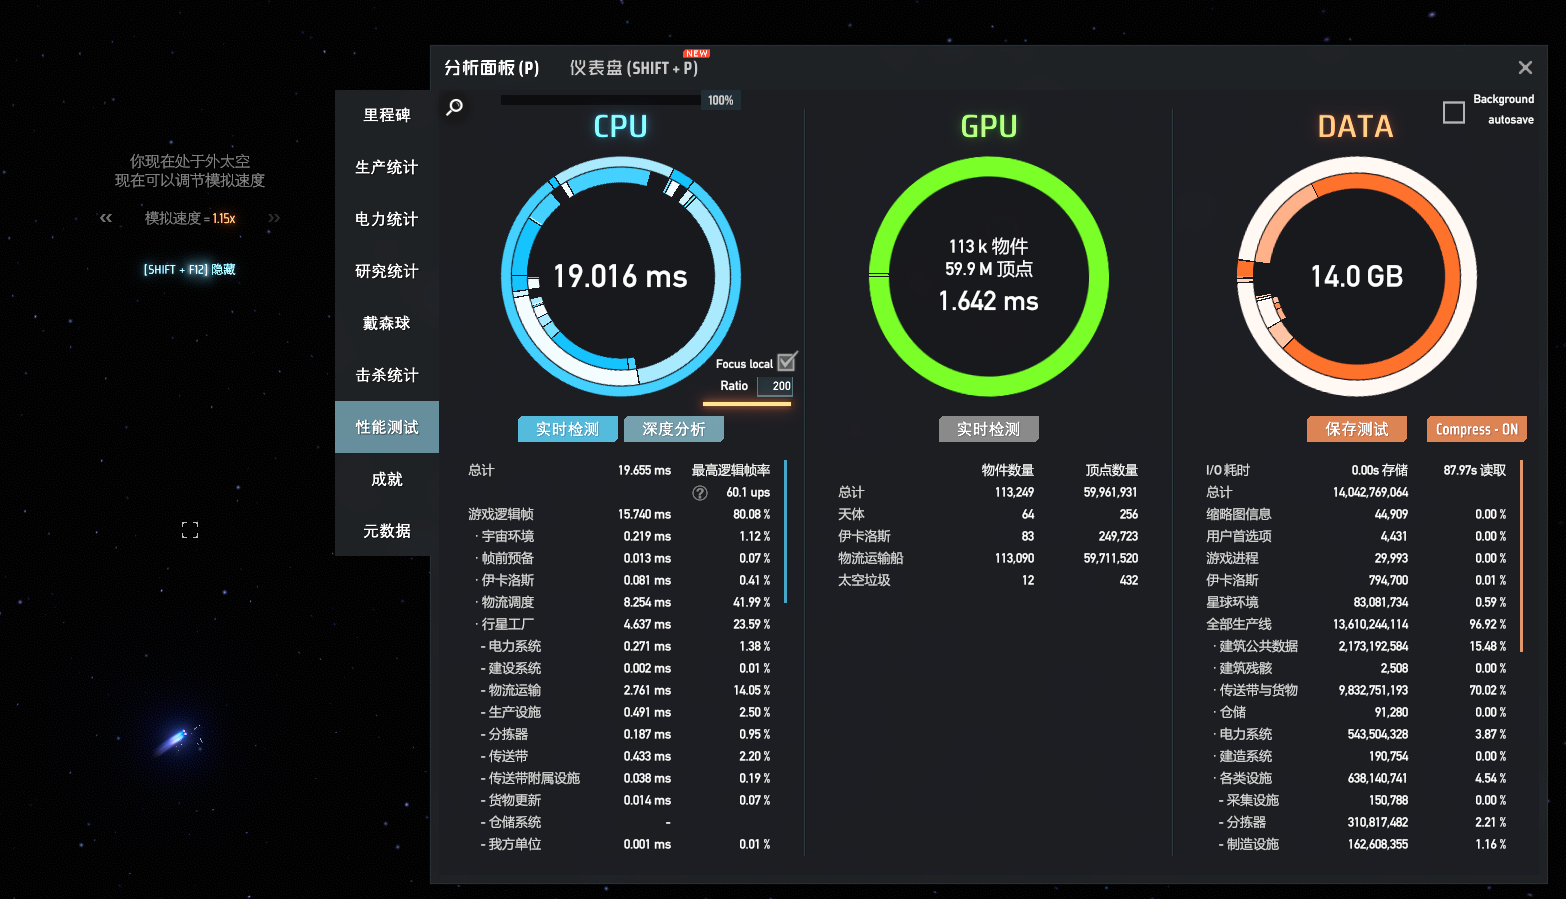Toggle the Focus local checkbox

point(787,362)
